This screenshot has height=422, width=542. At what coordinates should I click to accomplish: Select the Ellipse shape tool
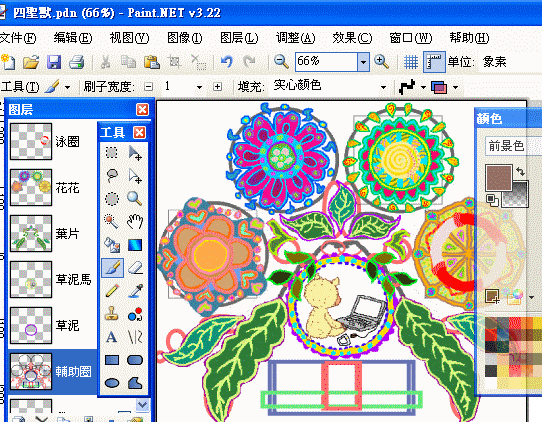coord(112,383)
